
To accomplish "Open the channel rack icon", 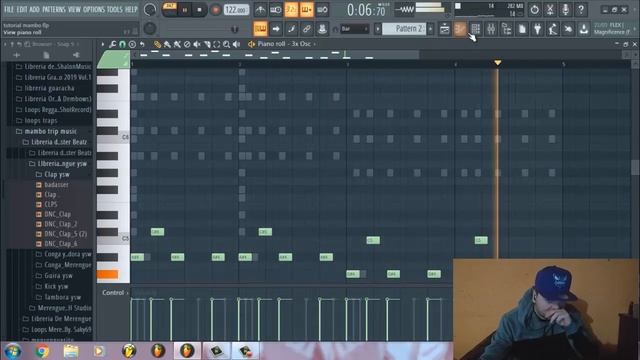I will [x=476, y=29].
